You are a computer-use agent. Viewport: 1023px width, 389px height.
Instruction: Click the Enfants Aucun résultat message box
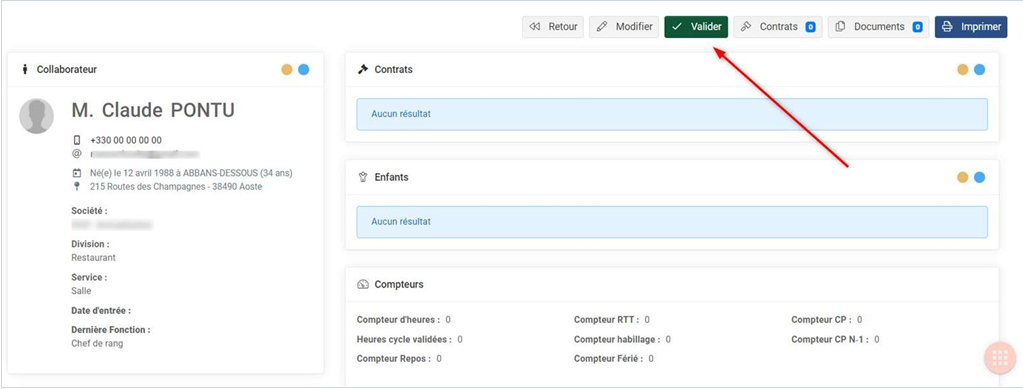tap(672, 222)
